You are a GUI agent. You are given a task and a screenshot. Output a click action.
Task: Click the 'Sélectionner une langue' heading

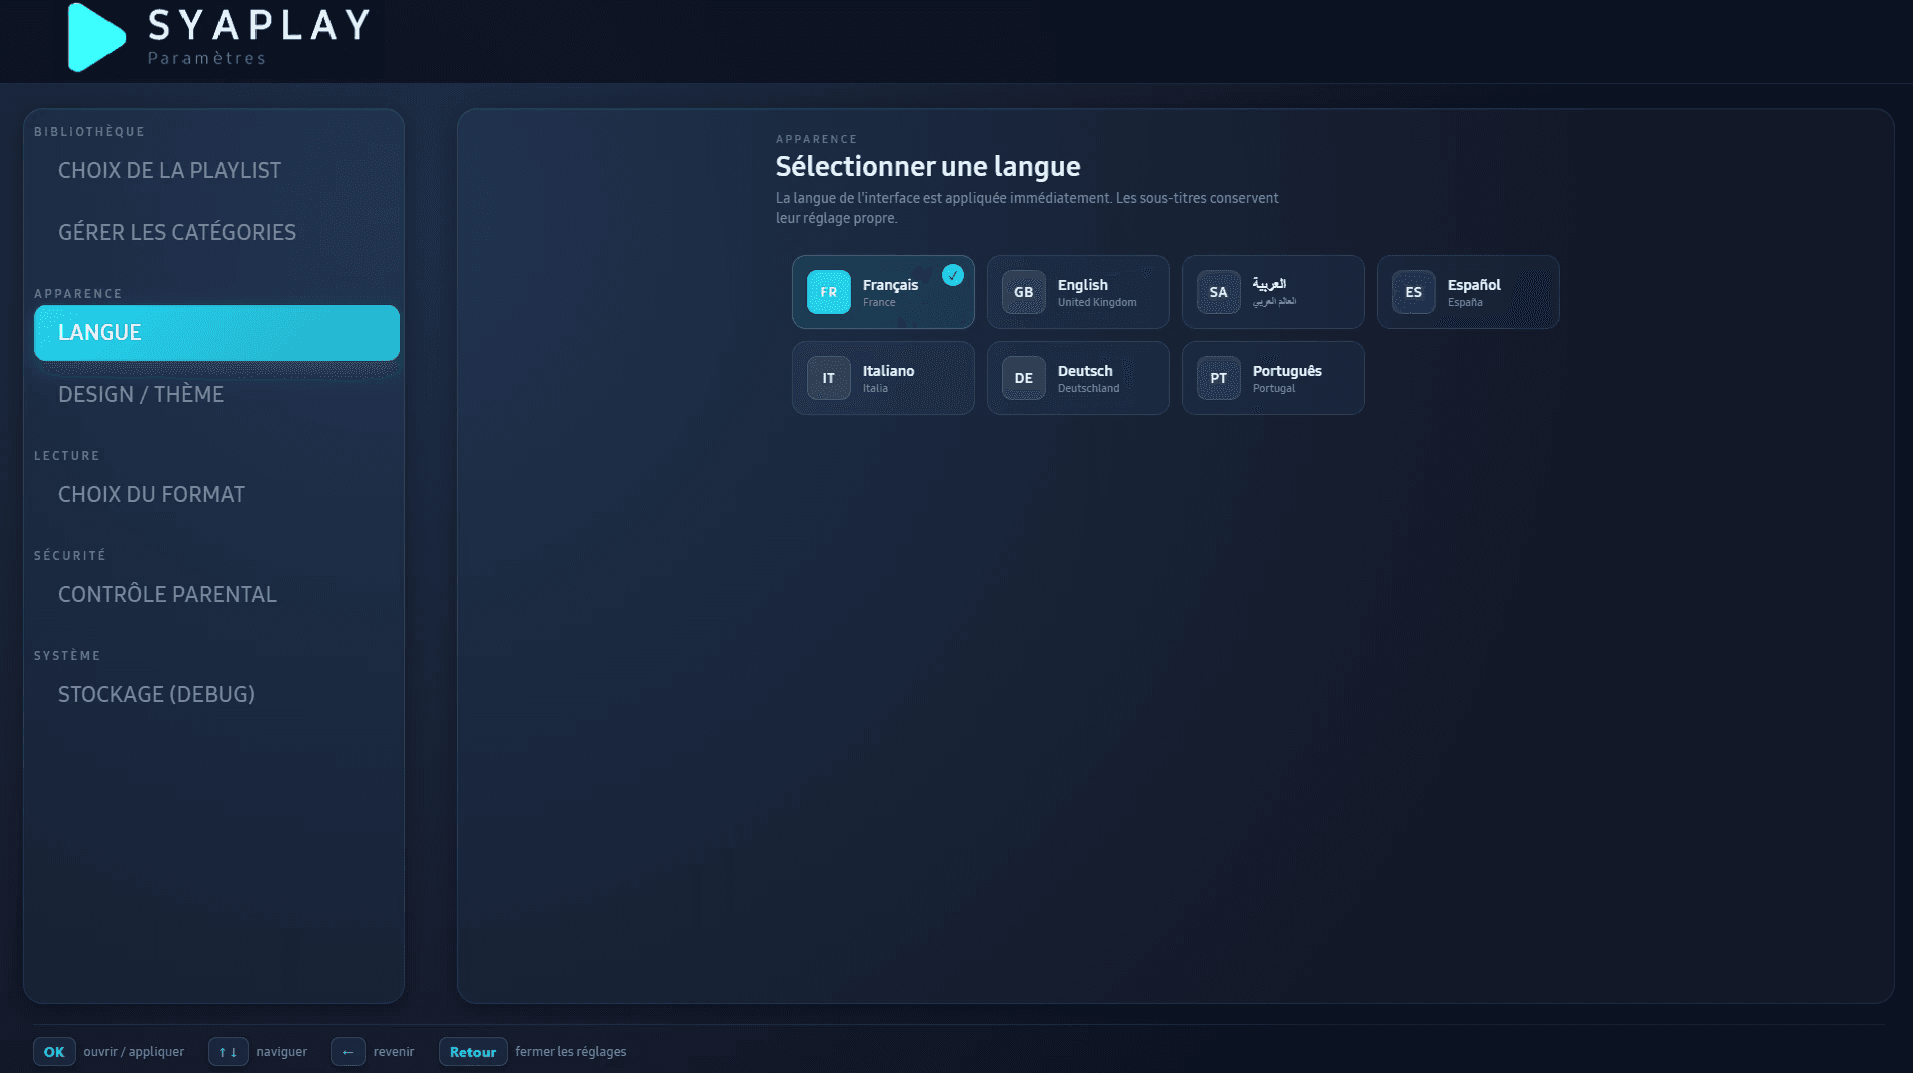[x=928, y=166]
